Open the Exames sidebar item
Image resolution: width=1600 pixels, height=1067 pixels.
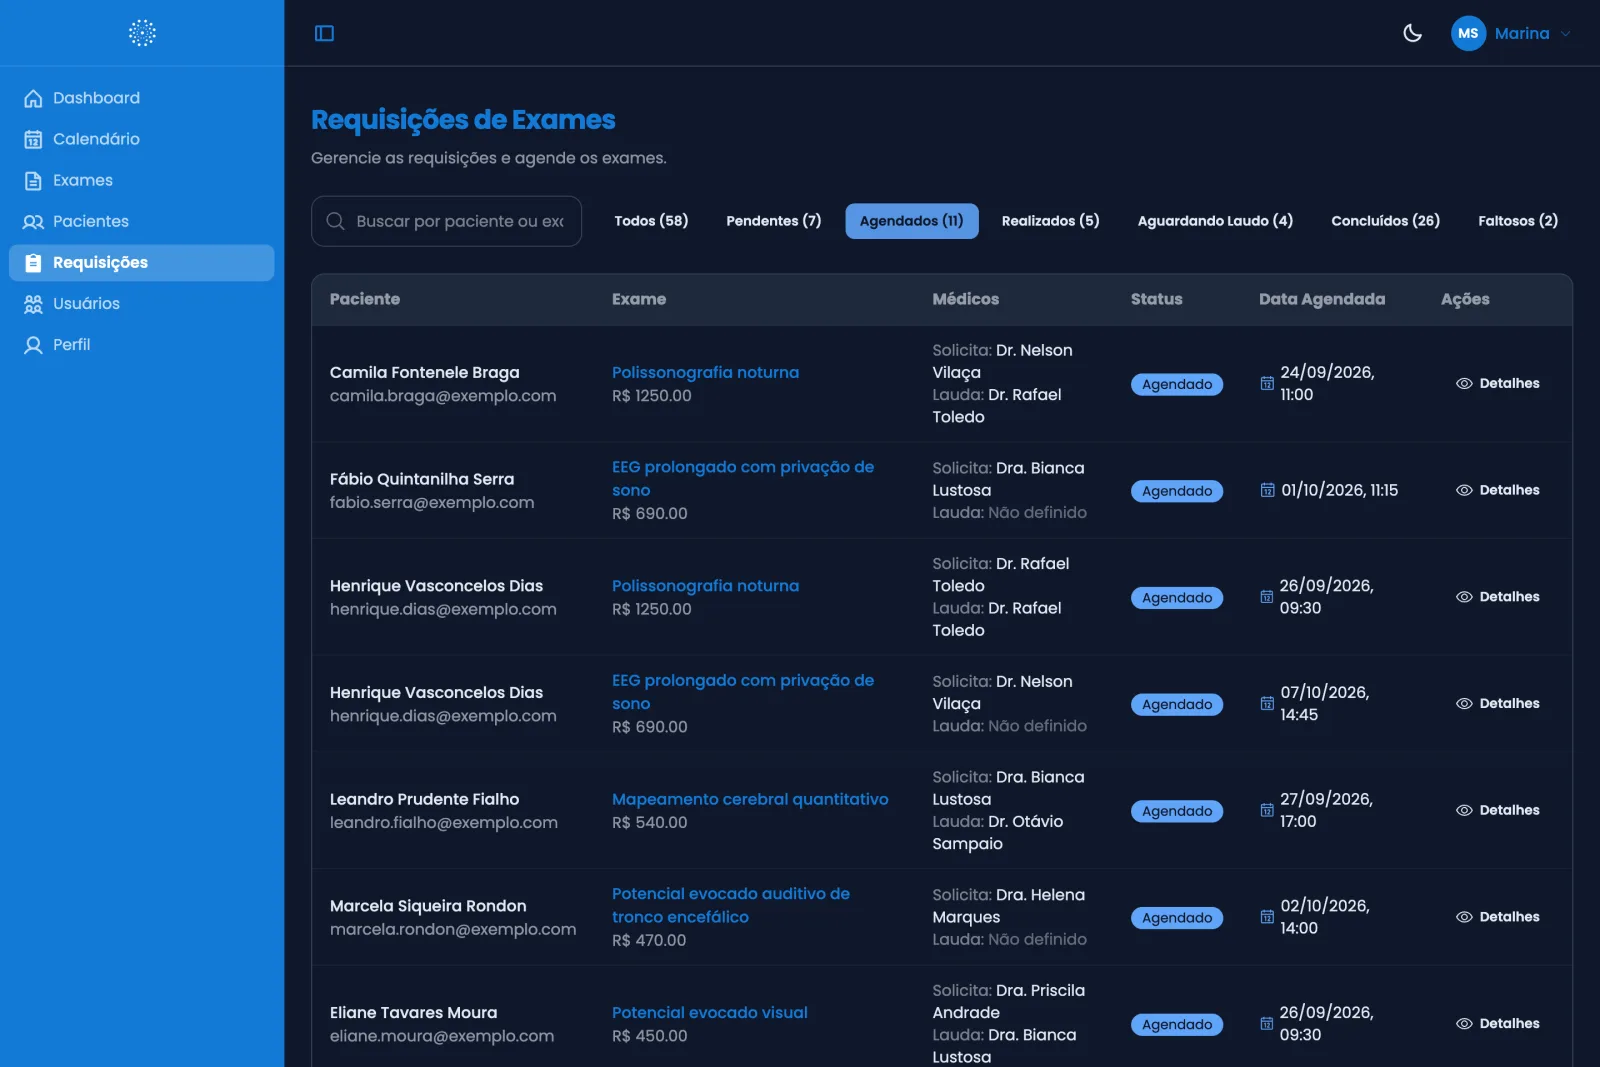pyautogui.click(x=142, y=180)
